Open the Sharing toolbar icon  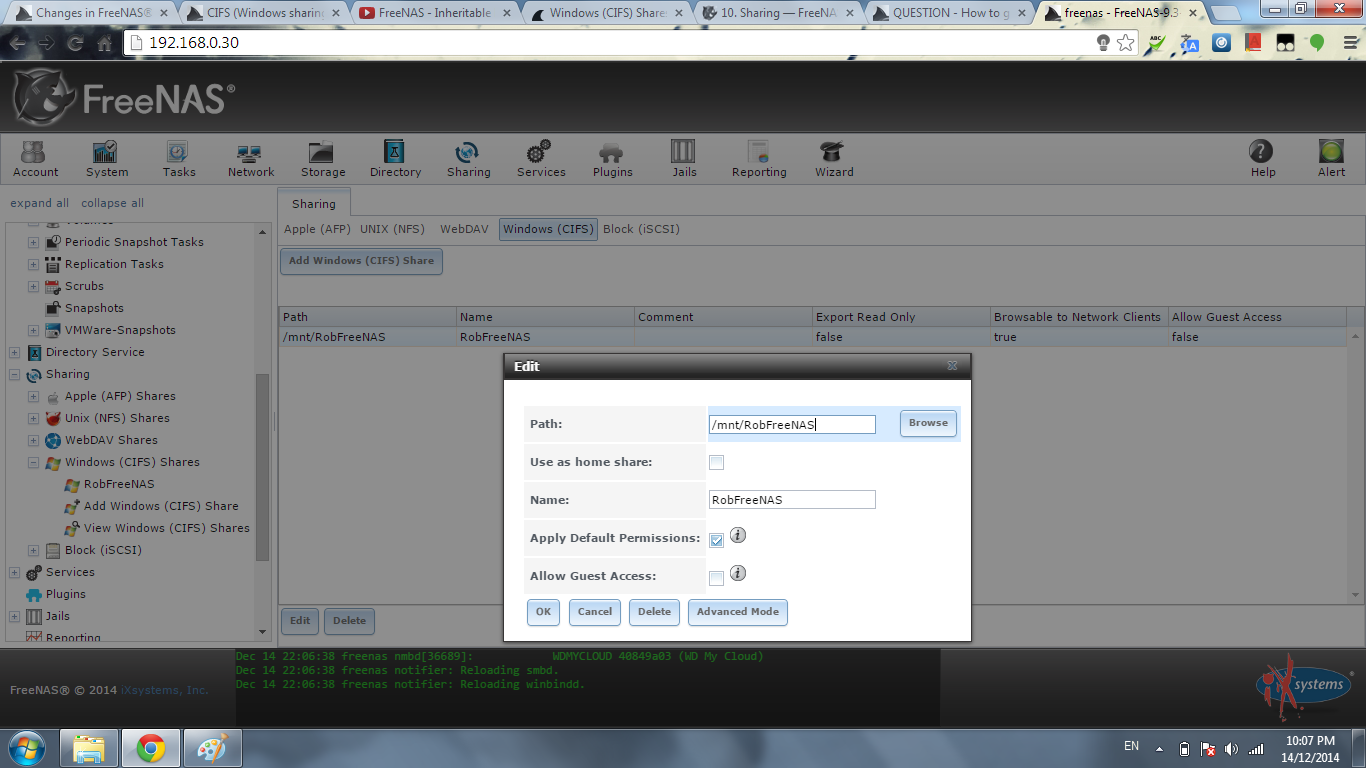tap(468, 158)
